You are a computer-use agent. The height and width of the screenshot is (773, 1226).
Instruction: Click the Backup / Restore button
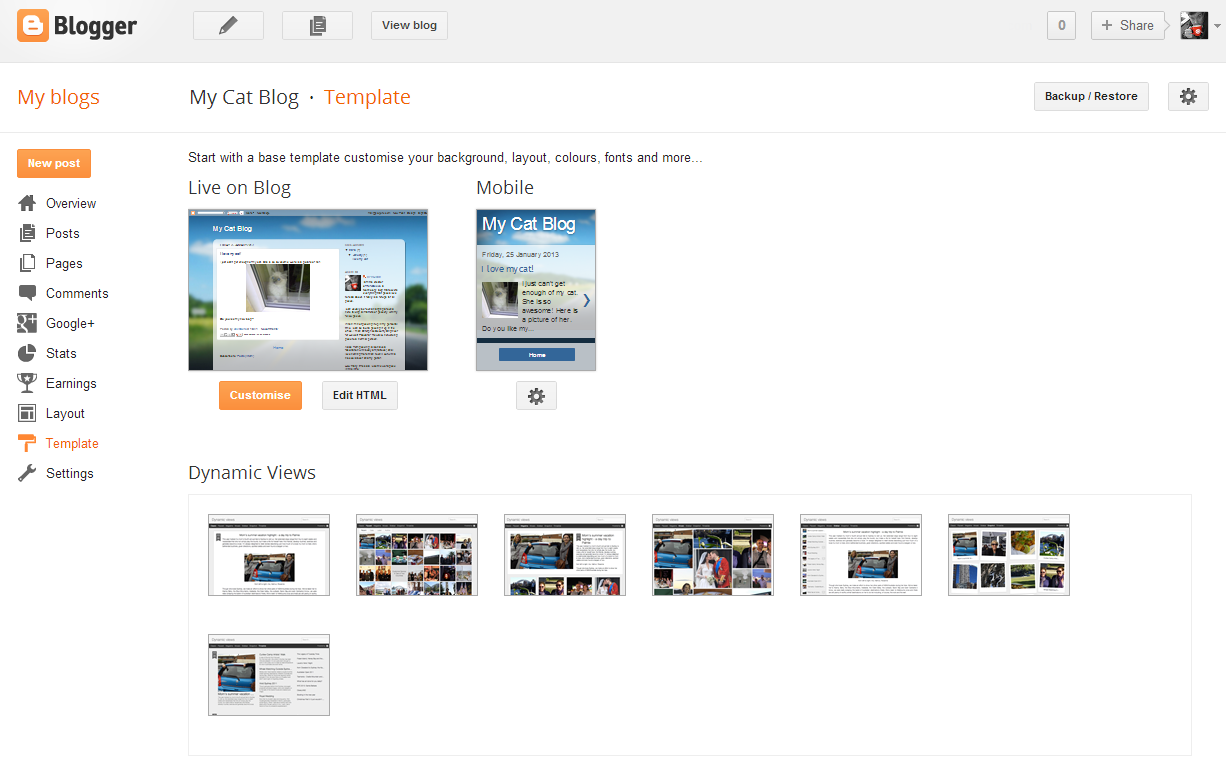(x=1091, y=97)
